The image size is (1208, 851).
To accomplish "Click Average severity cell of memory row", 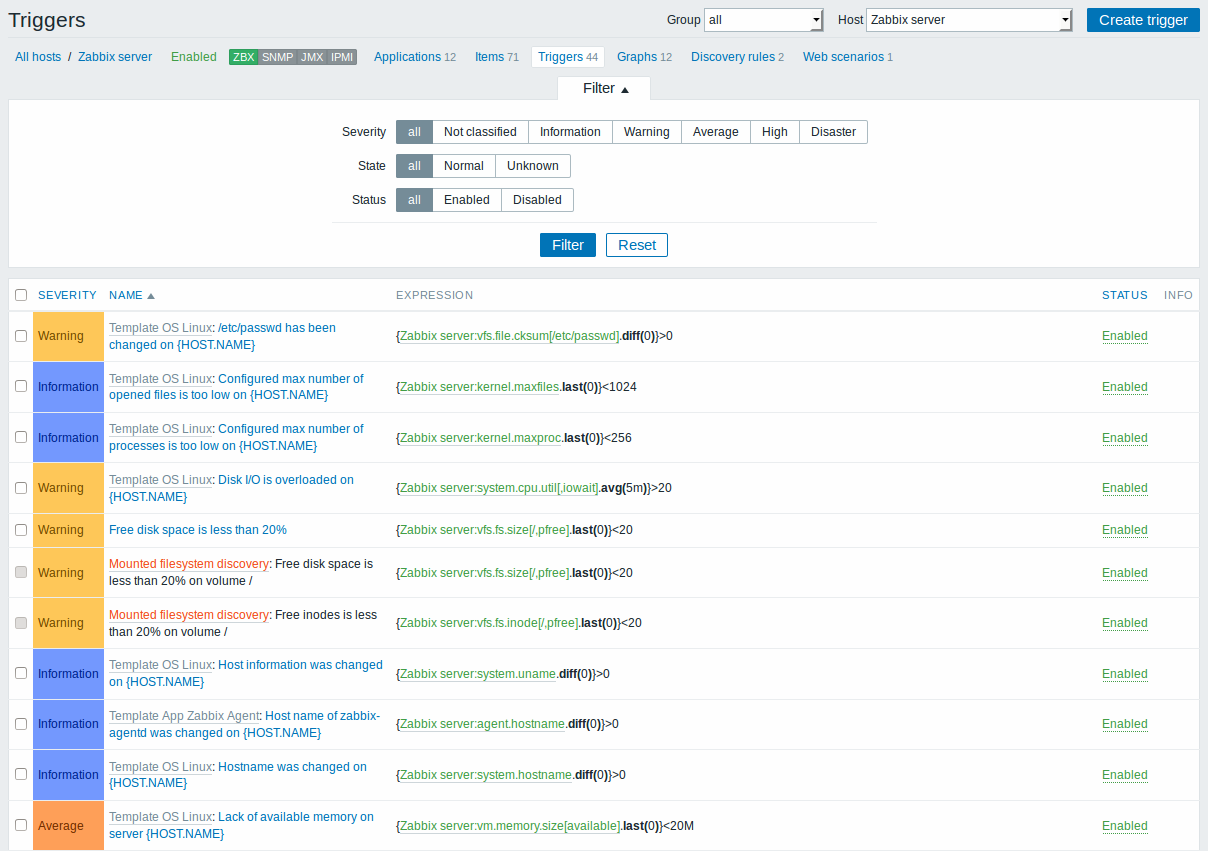I will (68, 825).
